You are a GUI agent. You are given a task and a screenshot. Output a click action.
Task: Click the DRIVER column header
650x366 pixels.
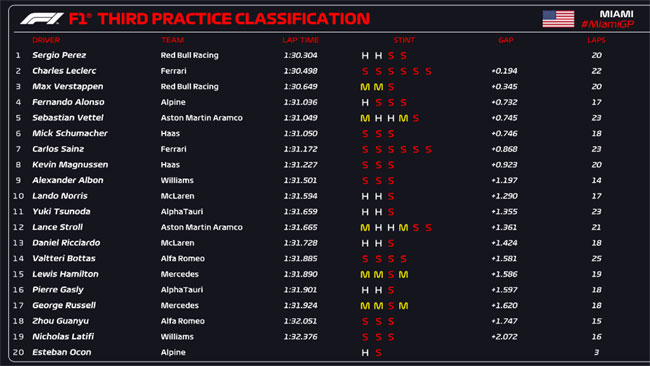click(x=46, y=40)
